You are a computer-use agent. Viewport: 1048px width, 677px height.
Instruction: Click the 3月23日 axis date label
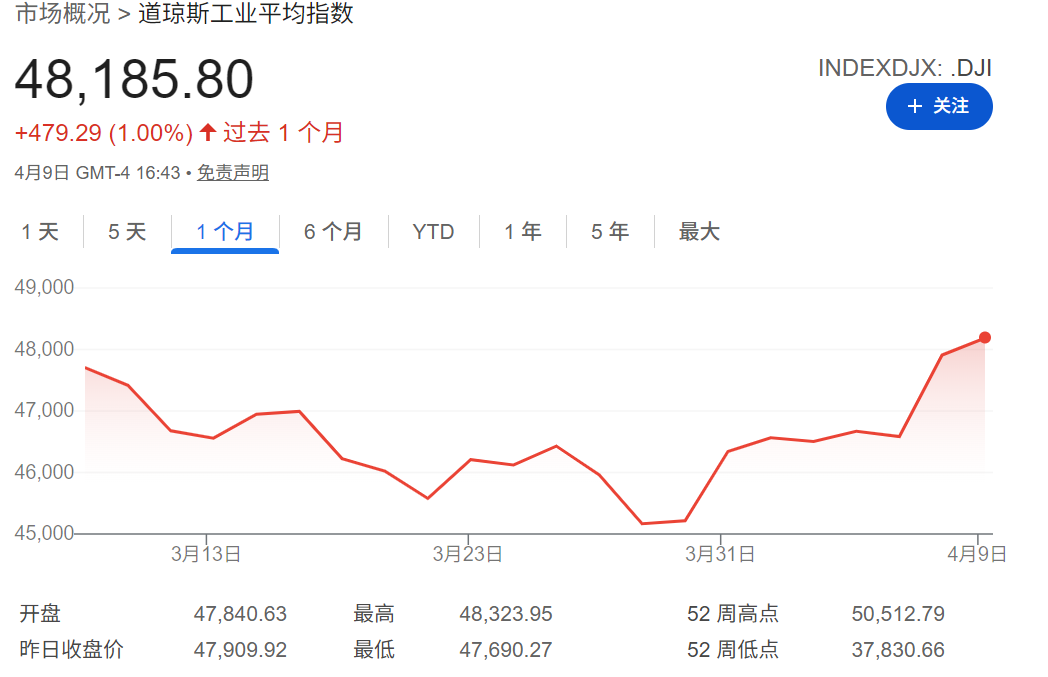click(x=470, y=551)
